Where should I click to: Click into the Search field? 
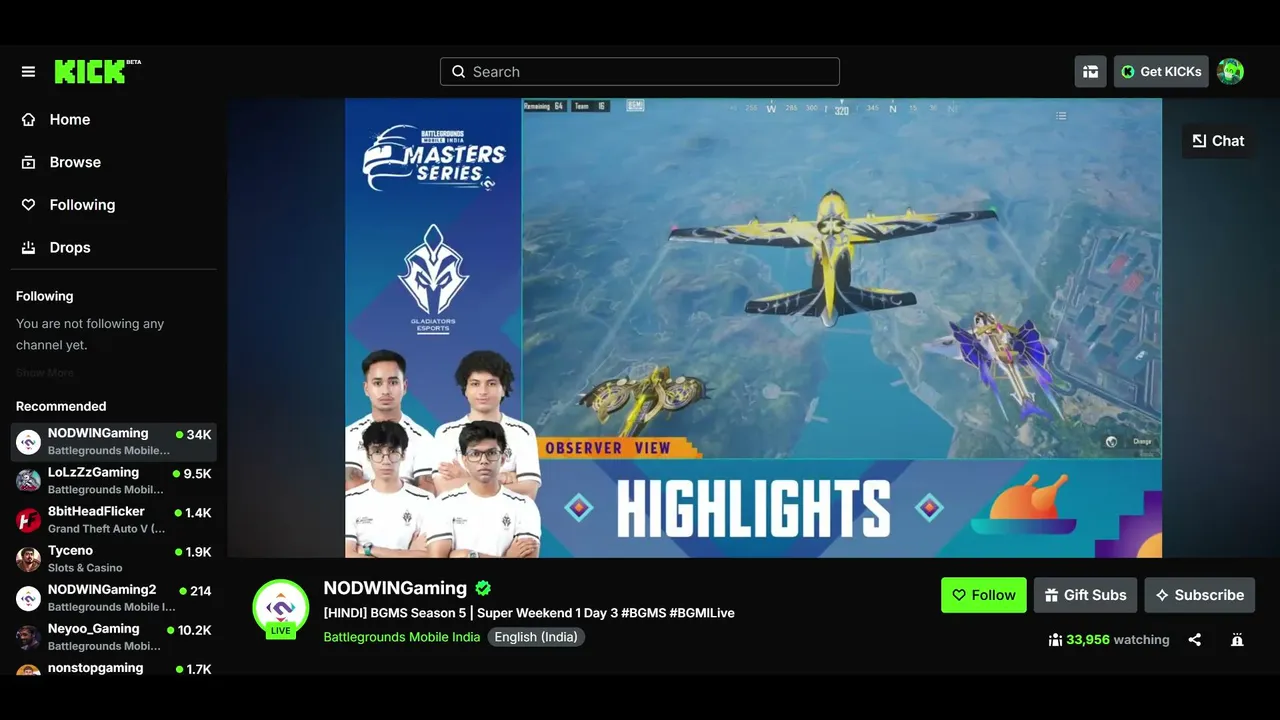640,72
